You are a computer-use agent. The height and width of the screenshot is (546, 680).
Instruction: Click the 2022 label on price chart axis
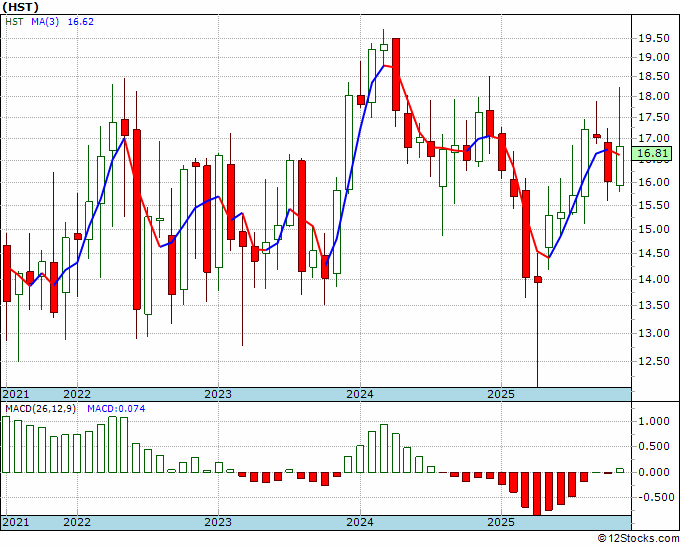(77, 394)
